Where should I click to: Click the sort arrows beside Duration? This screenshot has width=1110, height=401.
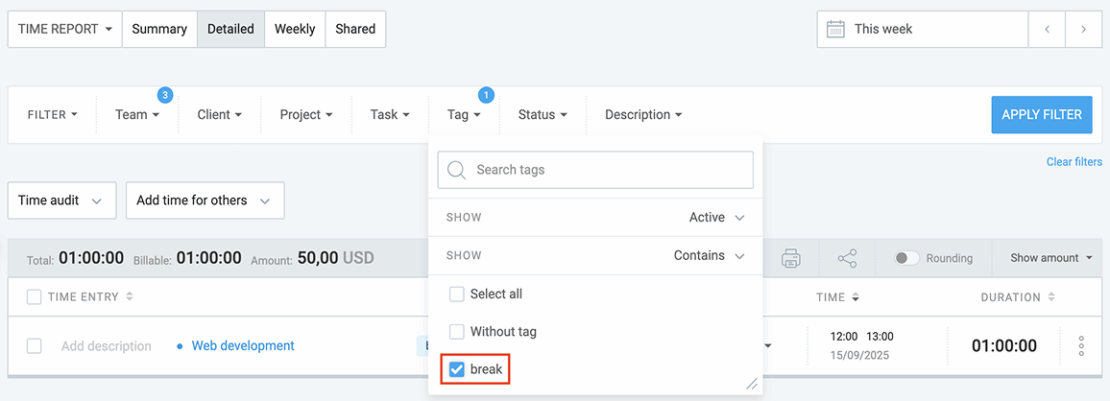pyautogui.click(x=1051, y=297)
